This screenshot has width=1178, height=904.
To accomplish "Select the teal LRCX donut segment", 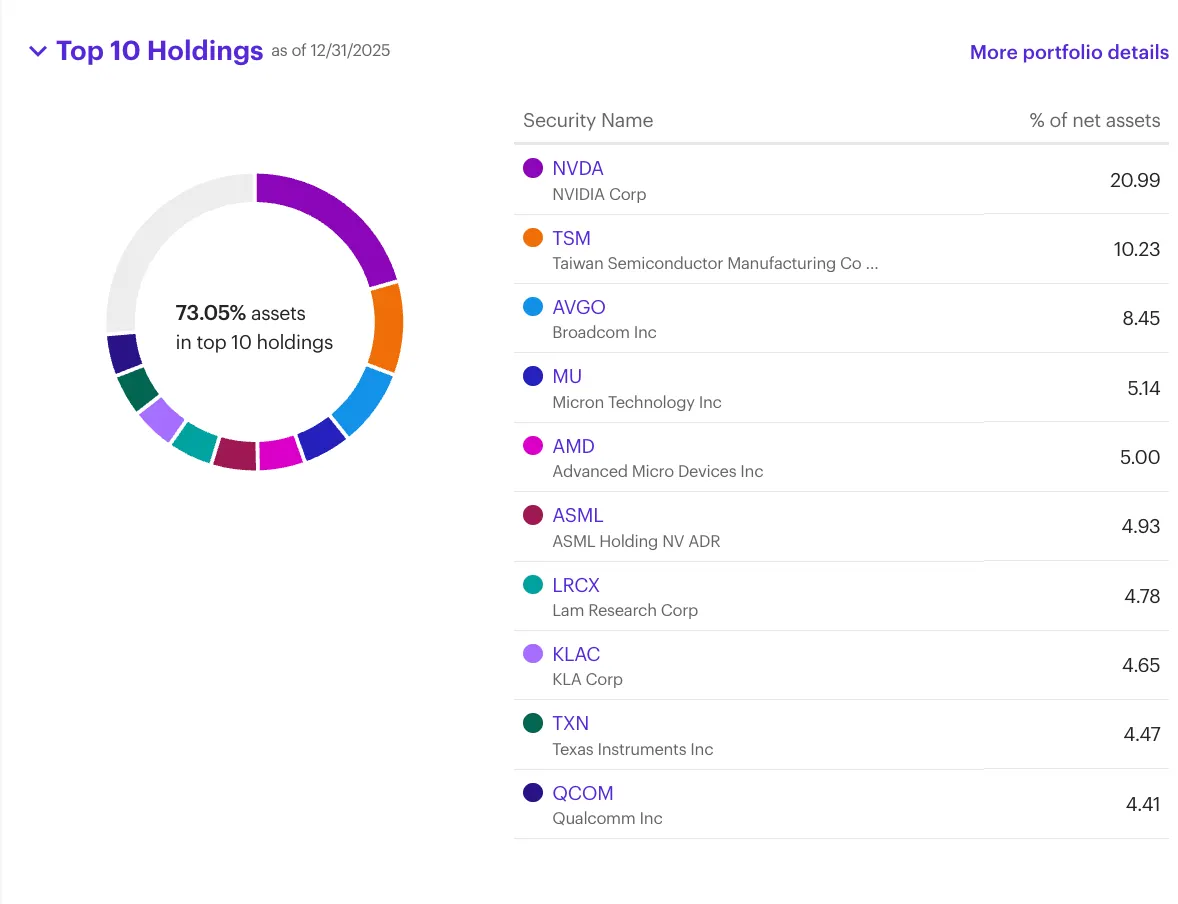I will click(195, 442).
